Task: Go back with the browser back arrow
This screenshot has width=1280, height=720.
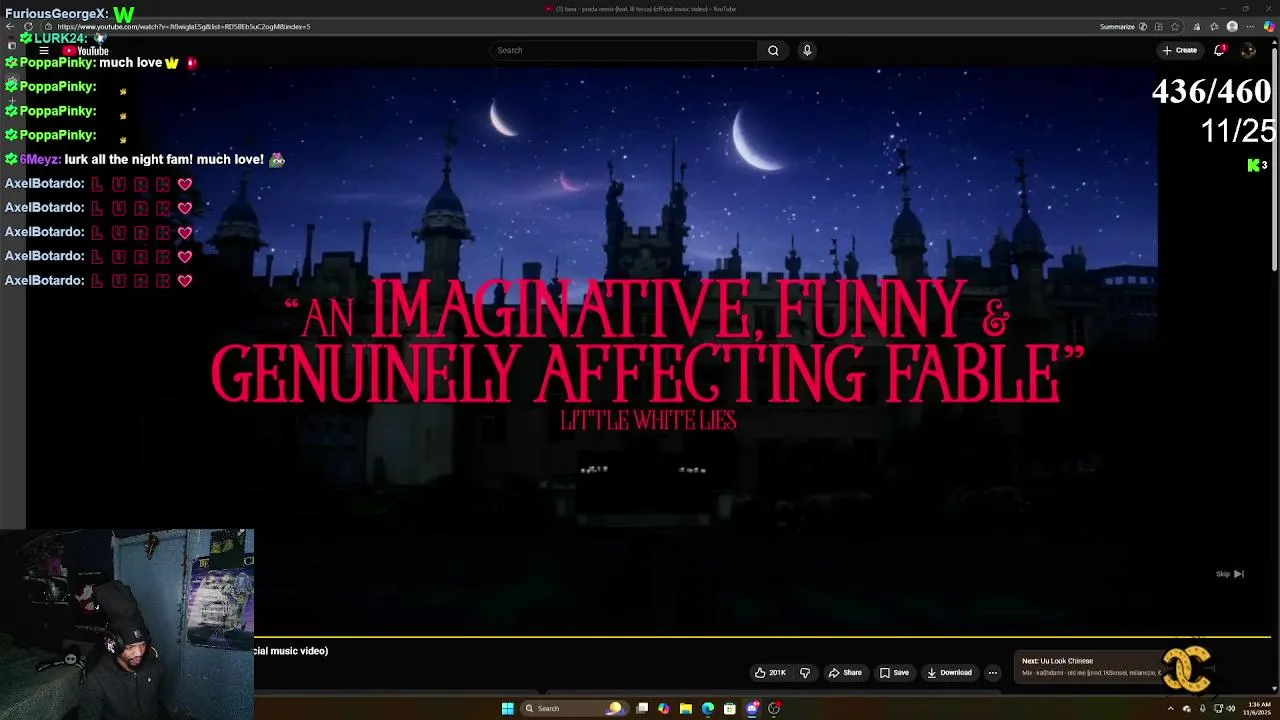Action: point(10,27)
